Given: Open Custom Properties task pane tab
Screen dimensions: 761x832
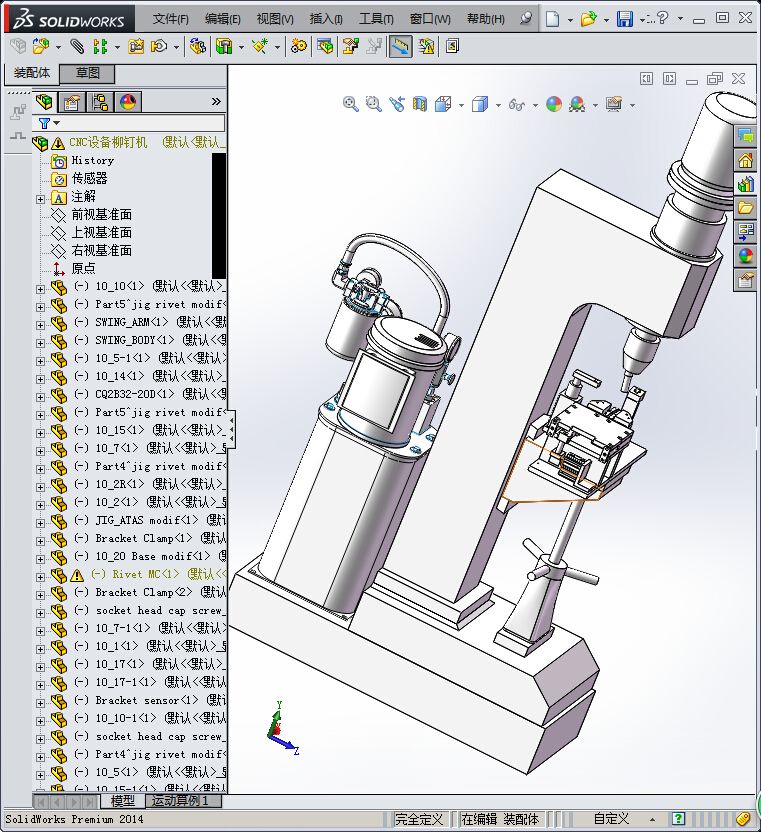Looking at the screenshot, I should tap(746, 280).
